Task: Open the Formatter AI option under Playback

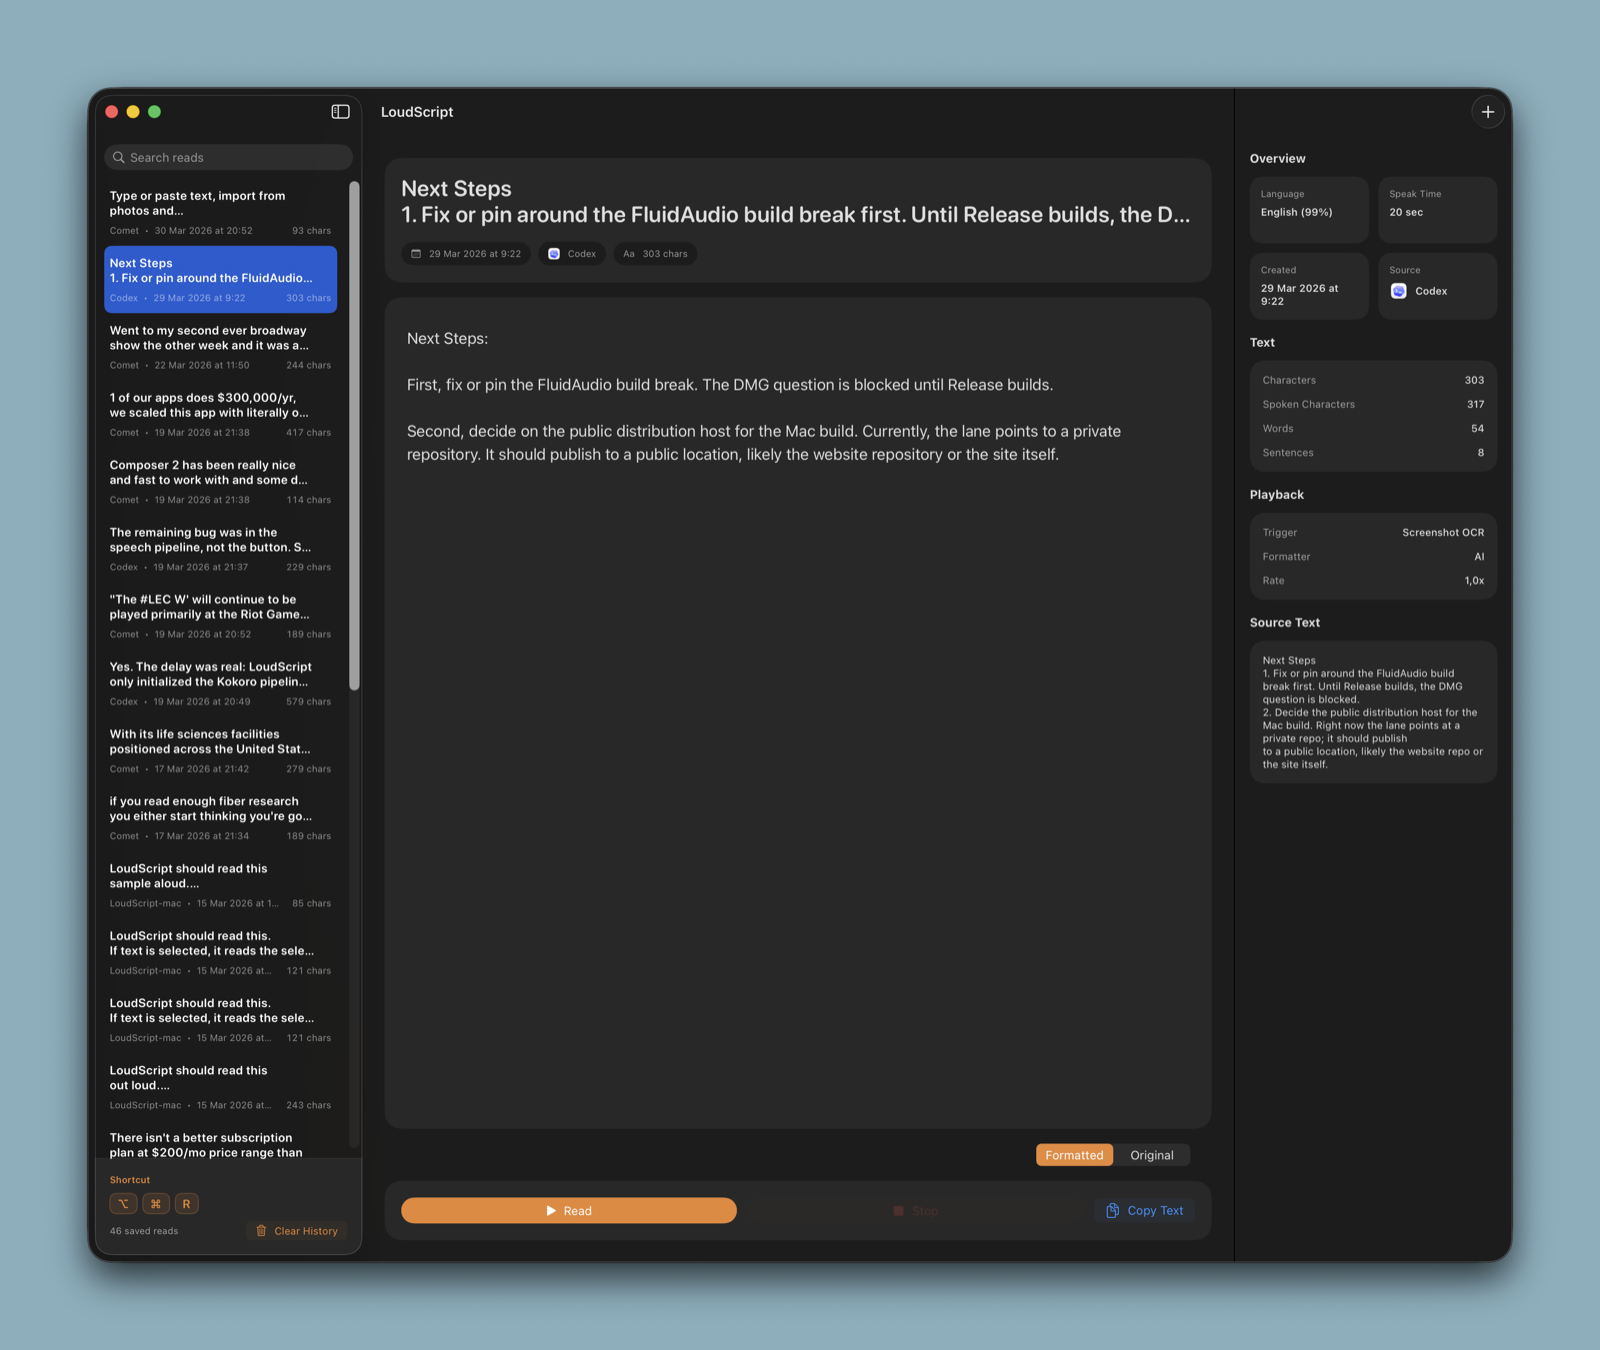Action: click(x=1373, y=556)
